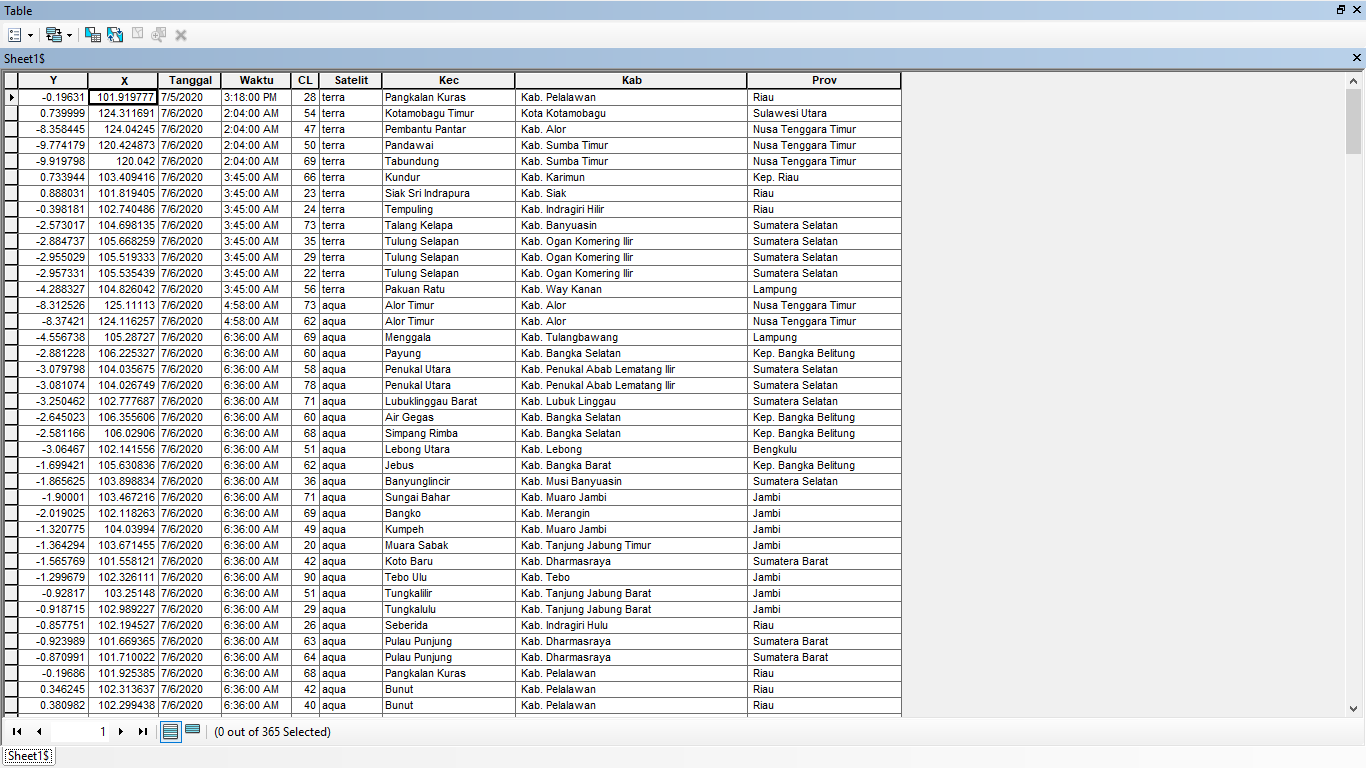Click the cell Sulawesi Utara

click(824, 113)
